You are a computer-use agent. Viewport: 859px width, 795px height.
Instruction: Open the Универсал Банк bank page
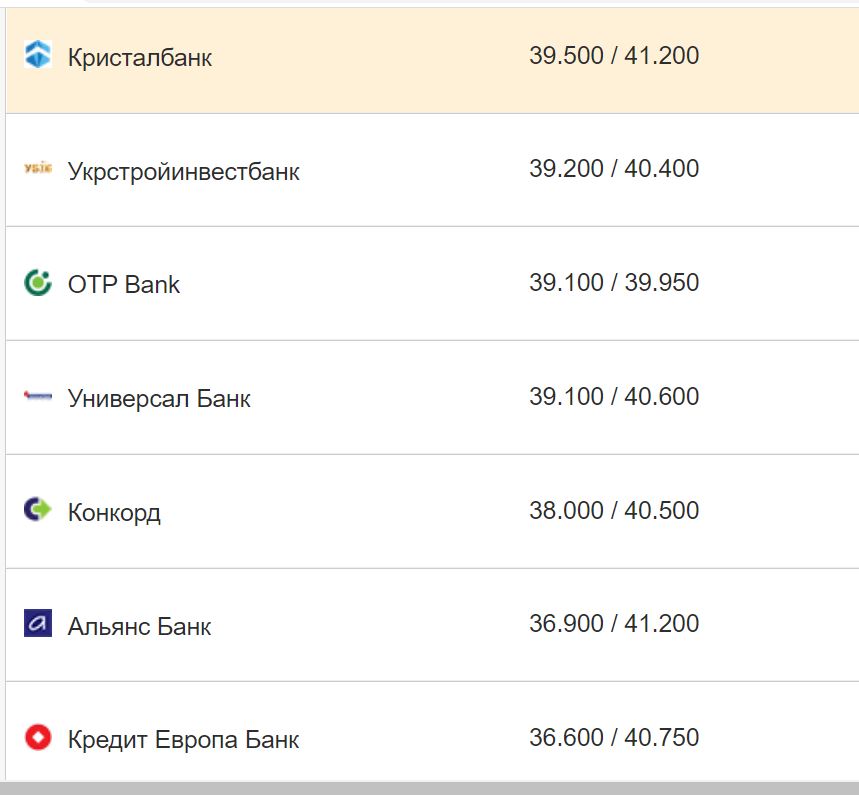coord(160,398)
